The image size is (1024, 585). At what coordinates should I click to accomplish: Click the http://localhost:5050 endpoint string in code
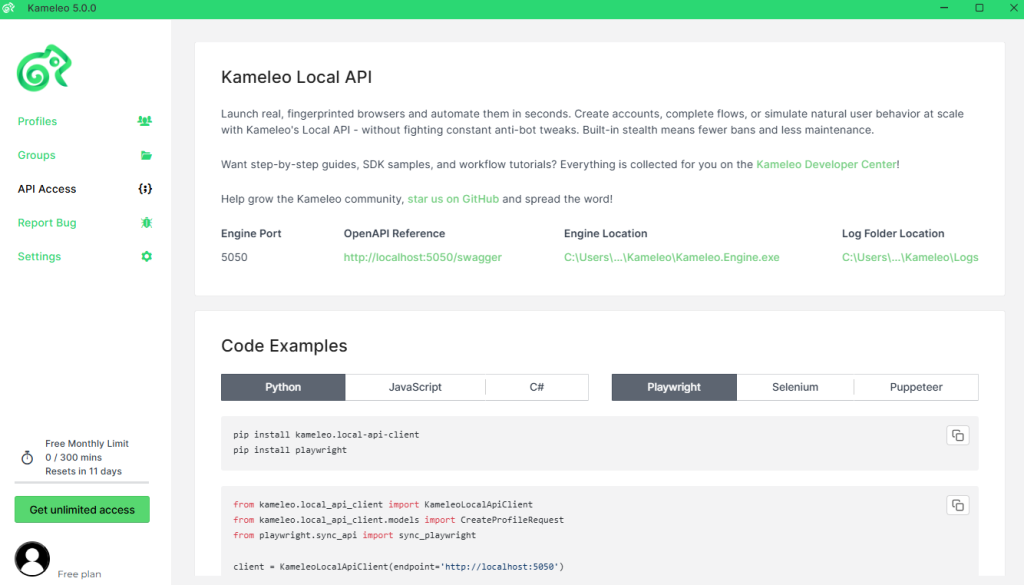(x=500, y=567)
